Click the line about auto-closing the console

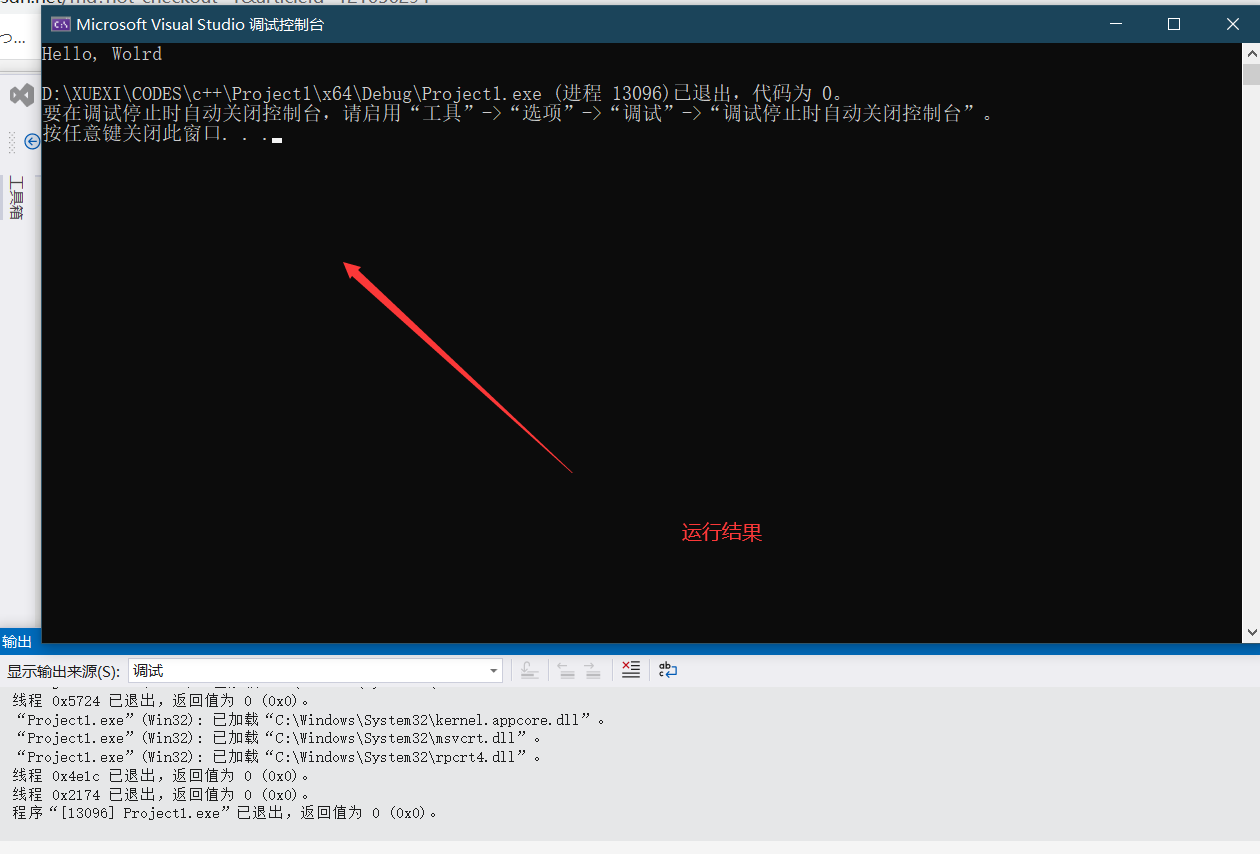tap(519, 113)
